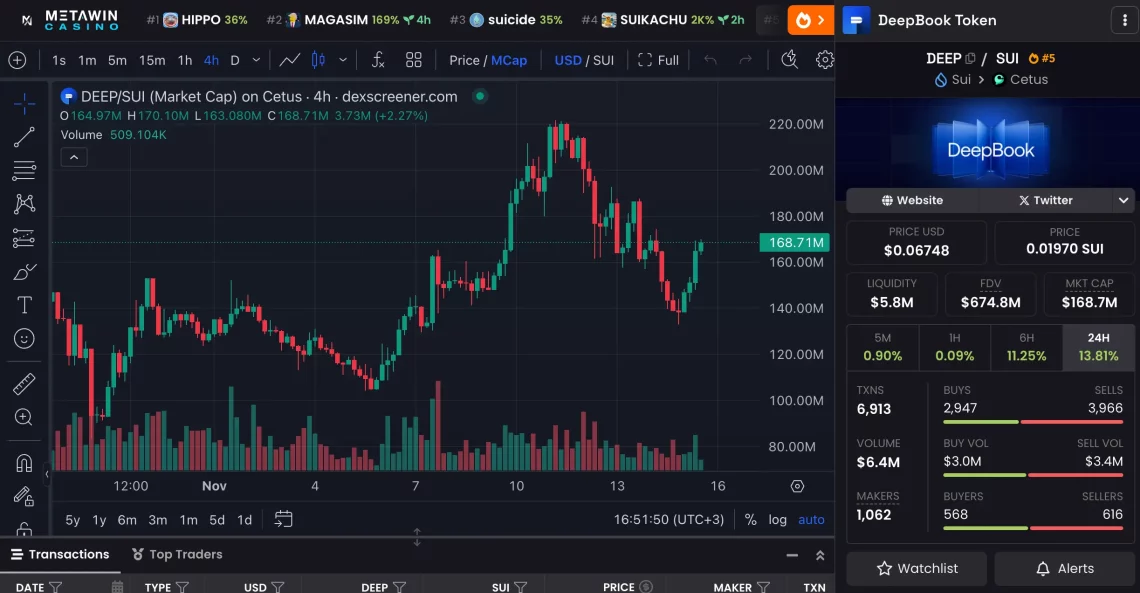The height and width of the screenshot is (593, 1140).
Task: Expand the links dropdown beside Twitter
Action: 1124,200
